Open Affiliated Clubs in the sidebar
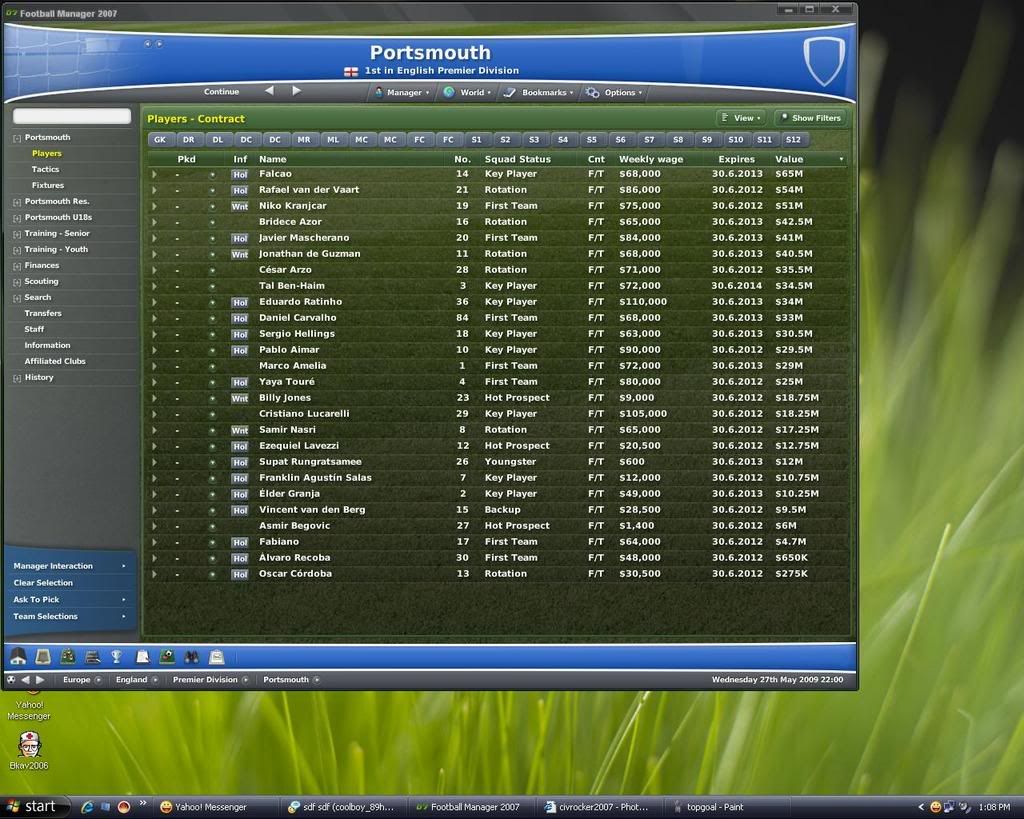1024x819 pixels. [x=55, y=361]
